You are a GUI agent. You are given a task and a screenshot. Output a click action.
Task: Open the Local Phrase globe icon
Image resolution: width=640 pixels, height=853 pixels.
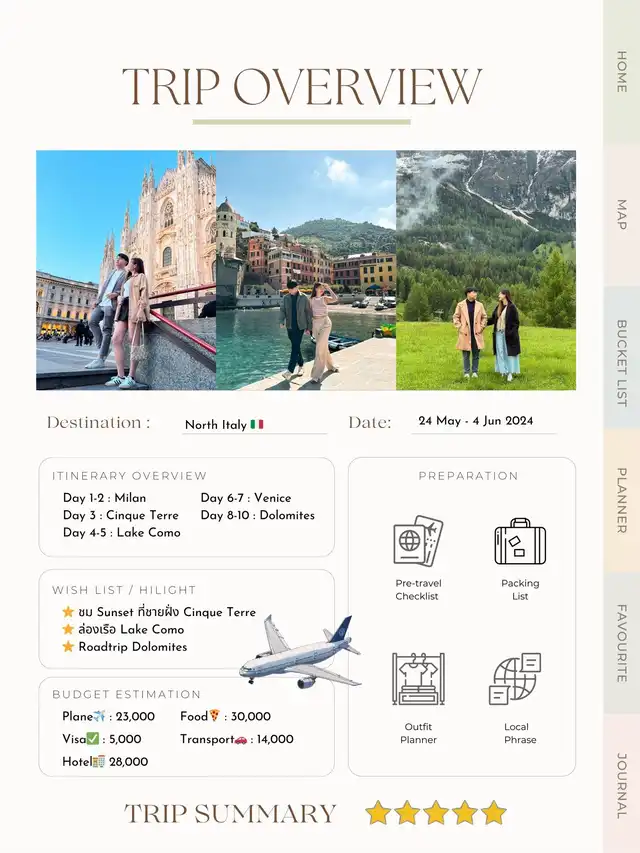tap(515, 679)
